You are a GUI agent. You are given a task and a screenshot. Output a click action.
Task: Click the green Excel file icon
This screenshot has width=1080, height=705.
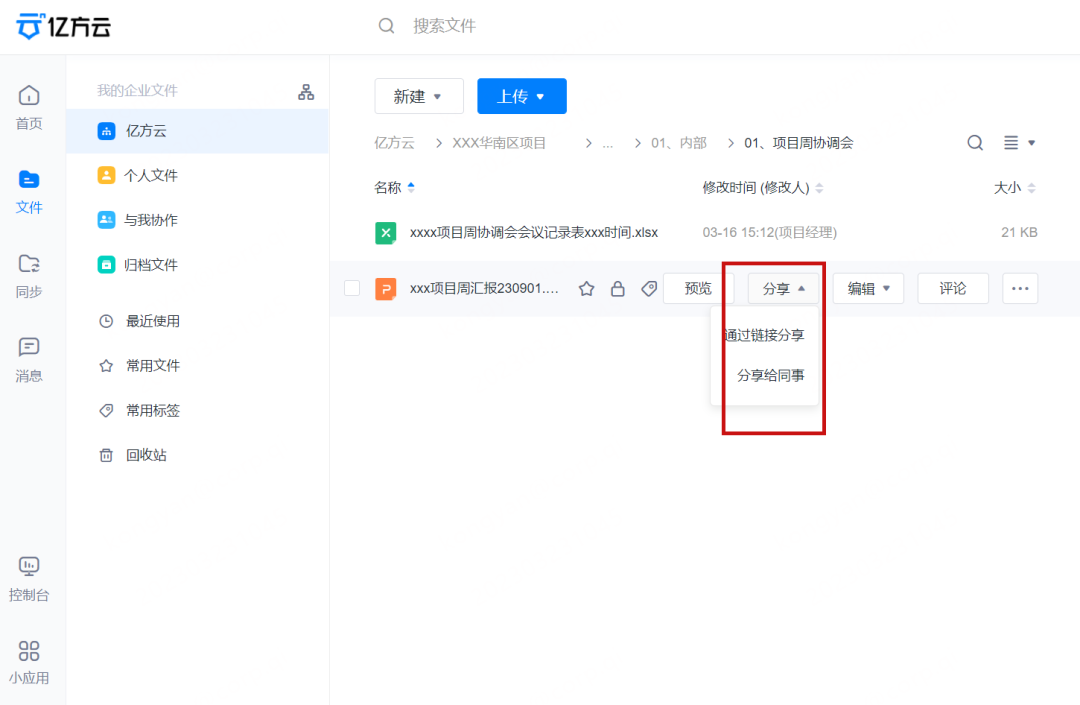(386, 233)
